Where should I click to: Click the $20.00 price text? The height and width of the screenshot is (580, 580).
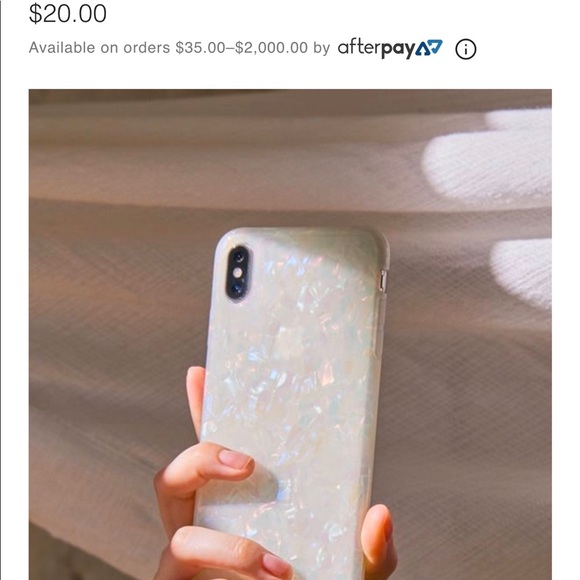[68, 14]
